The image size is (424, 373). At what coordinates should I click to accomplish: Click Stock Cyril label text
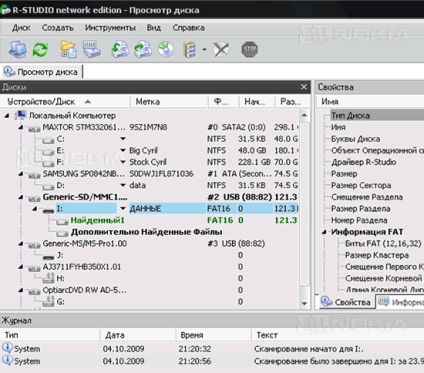point(148,162)
